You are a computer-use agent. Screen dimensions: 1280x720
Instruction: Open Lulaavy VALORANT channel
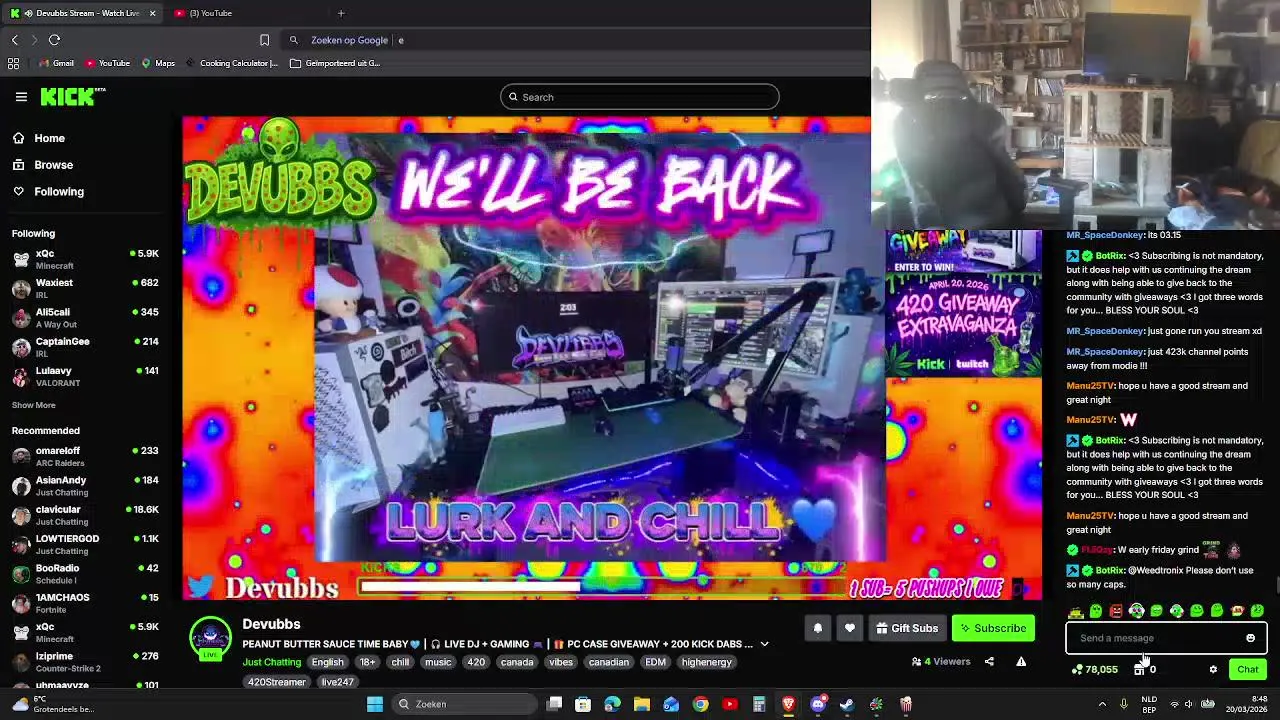(x=85, y=377)
